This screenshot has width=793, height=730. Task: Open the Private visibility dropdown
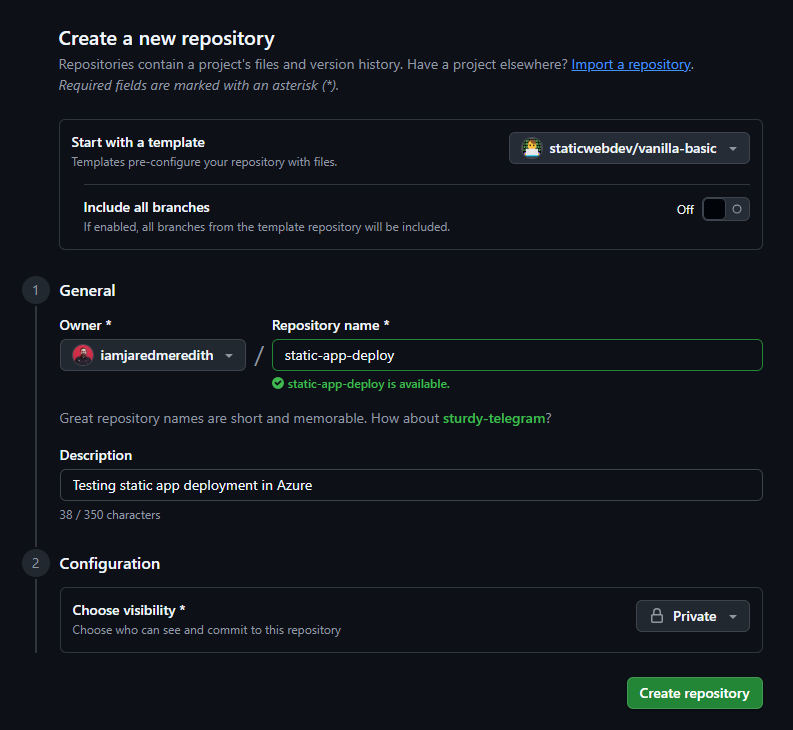pos(692,616)
